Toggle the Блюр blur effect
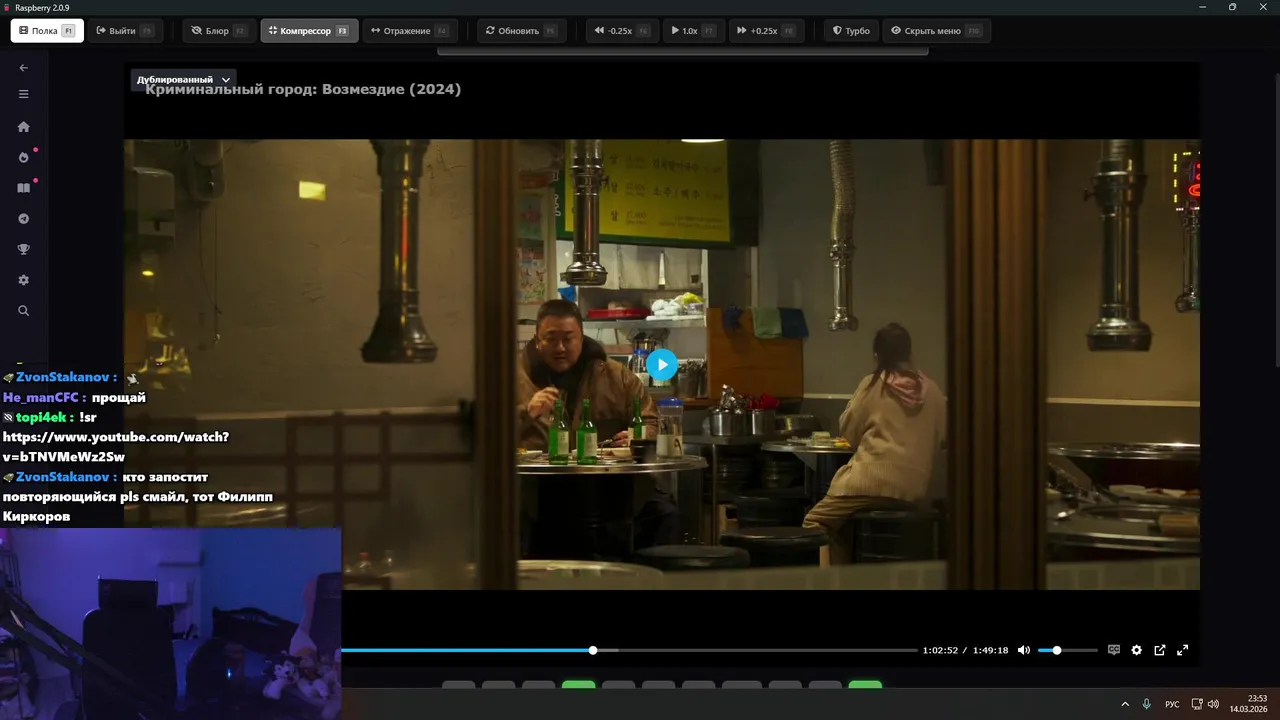Screen dimensions: 1280x720 pyautogui.click(x=219, y=31)
